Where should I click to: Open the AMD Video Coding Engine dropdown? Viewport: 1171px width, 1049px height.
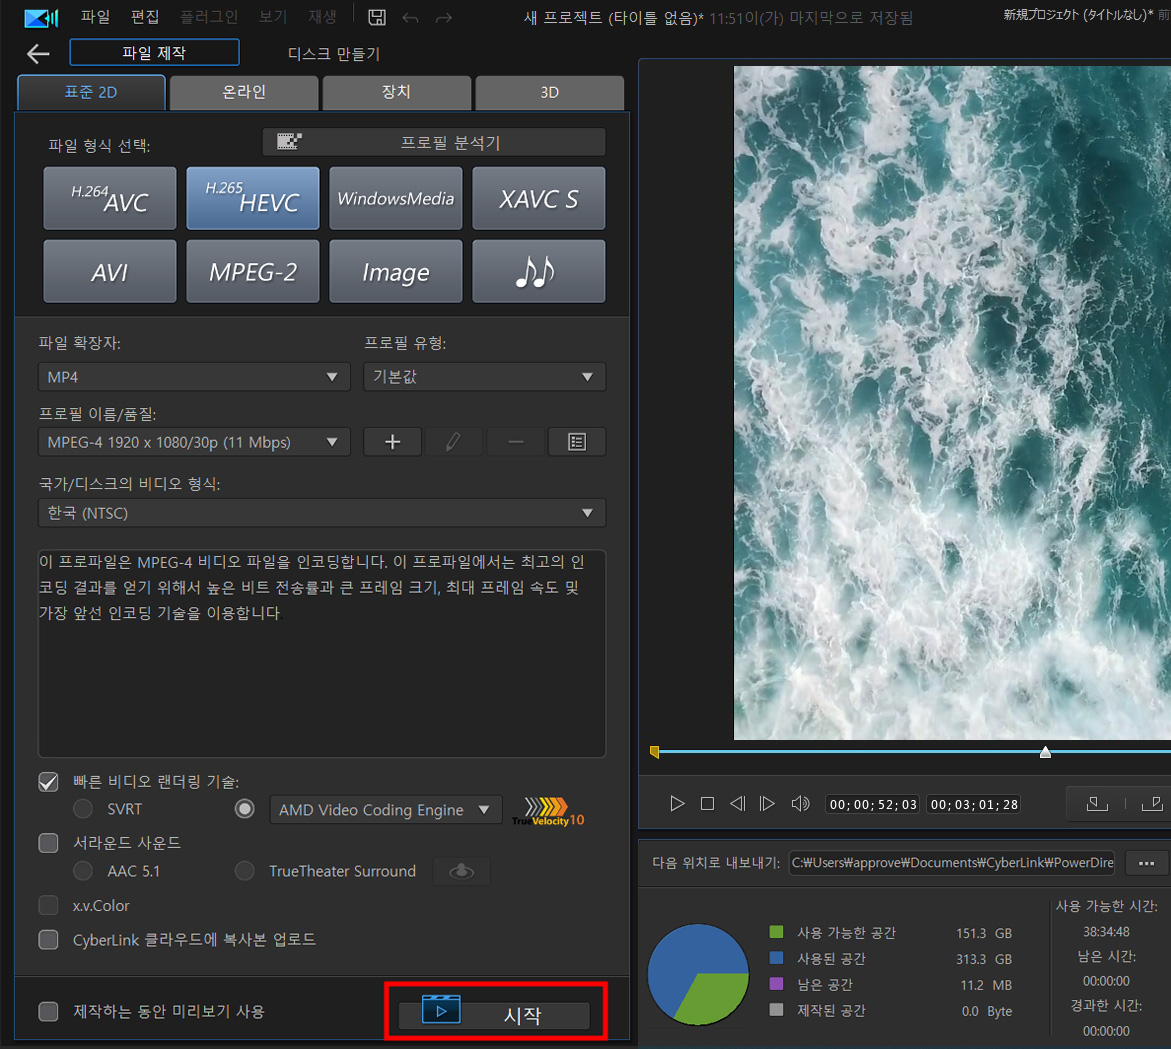click(385, 810)
